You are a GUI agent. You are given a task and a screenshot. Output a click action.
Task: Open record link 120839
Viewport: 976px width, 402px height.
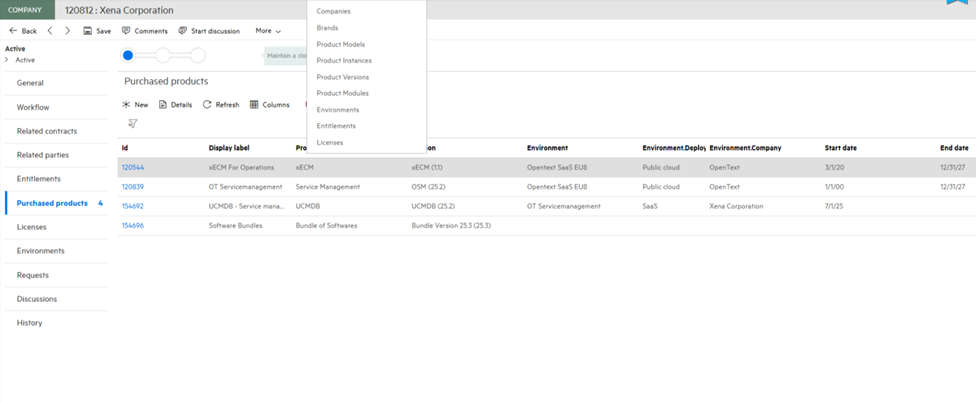click(132, 187)
